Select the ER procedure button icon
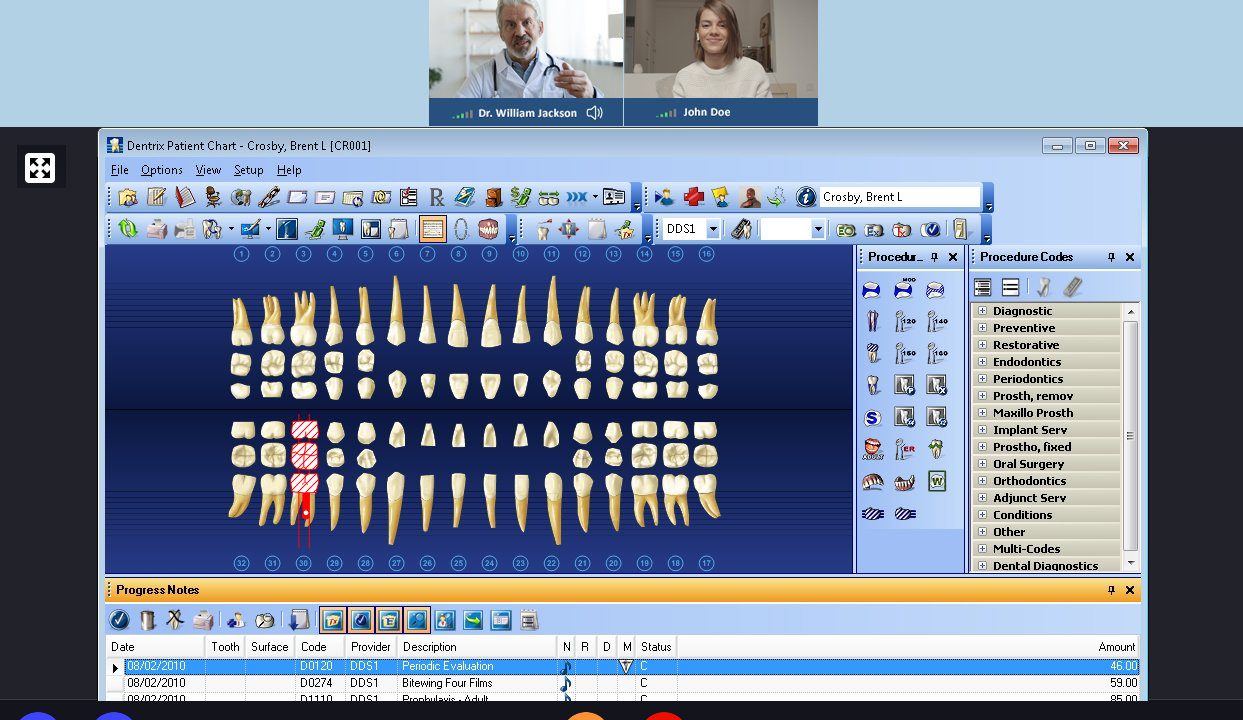This screenshot has width=1243, height=720. point(904,449)
